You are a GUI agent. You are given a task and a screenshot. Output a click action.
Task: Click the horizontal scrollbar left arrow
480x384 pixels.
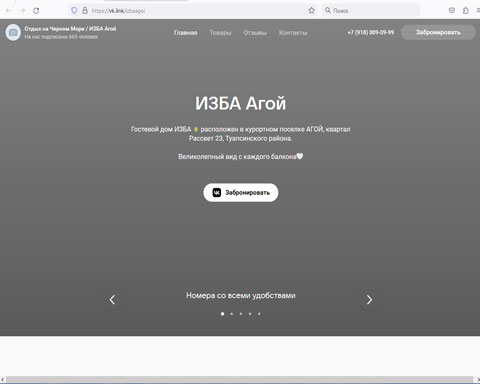coord(3,380)
